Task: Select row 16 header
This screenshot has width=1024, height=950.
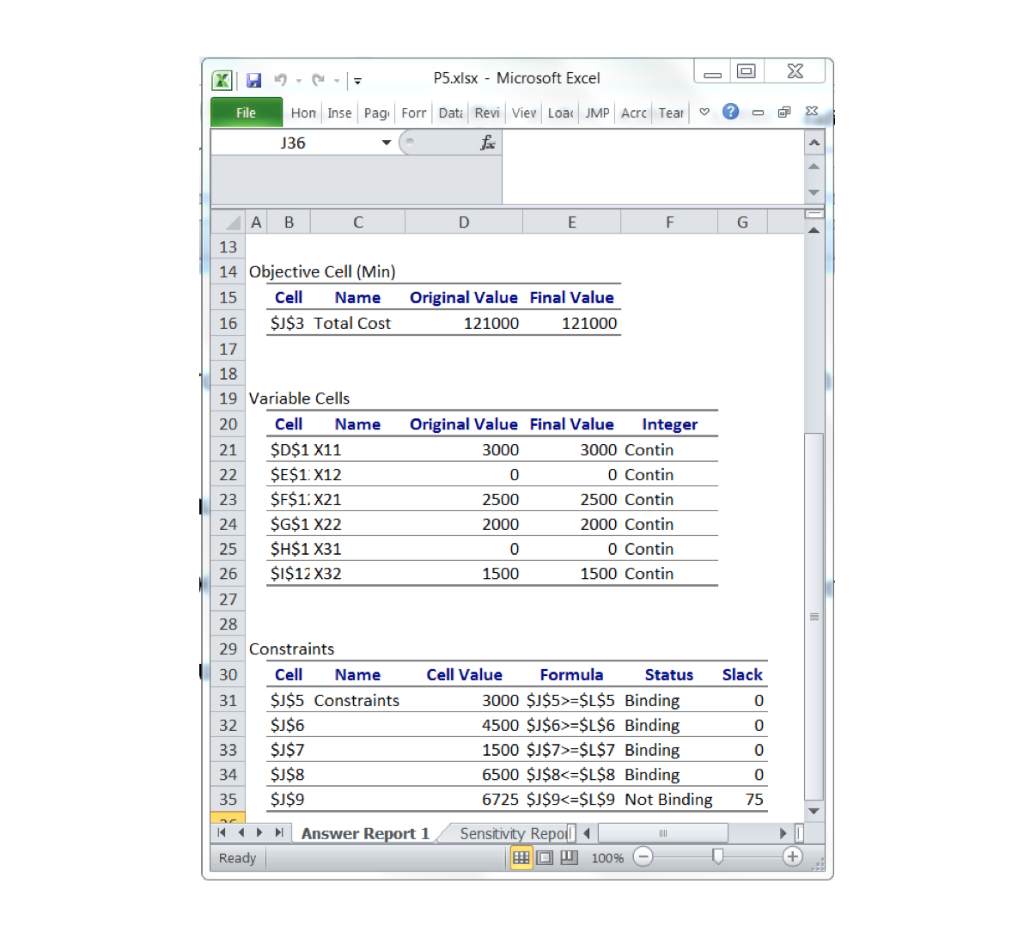Action: (228, 323)
